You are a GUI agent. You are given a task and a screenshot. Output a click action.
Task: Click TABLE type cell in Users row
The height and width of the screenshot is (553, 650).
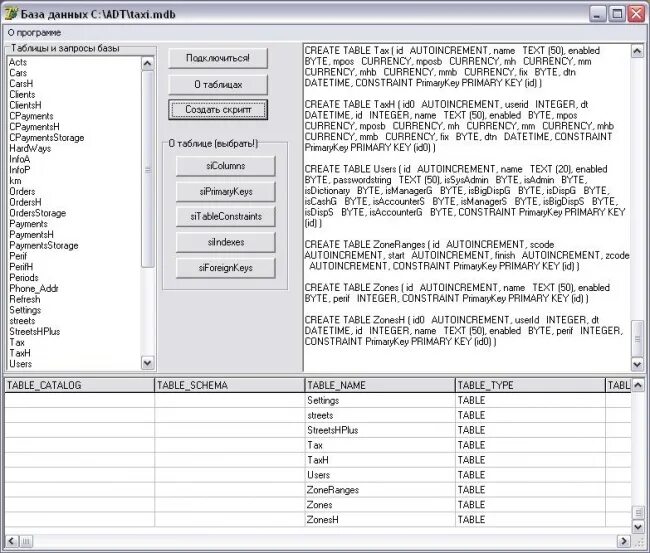(531, 475)
